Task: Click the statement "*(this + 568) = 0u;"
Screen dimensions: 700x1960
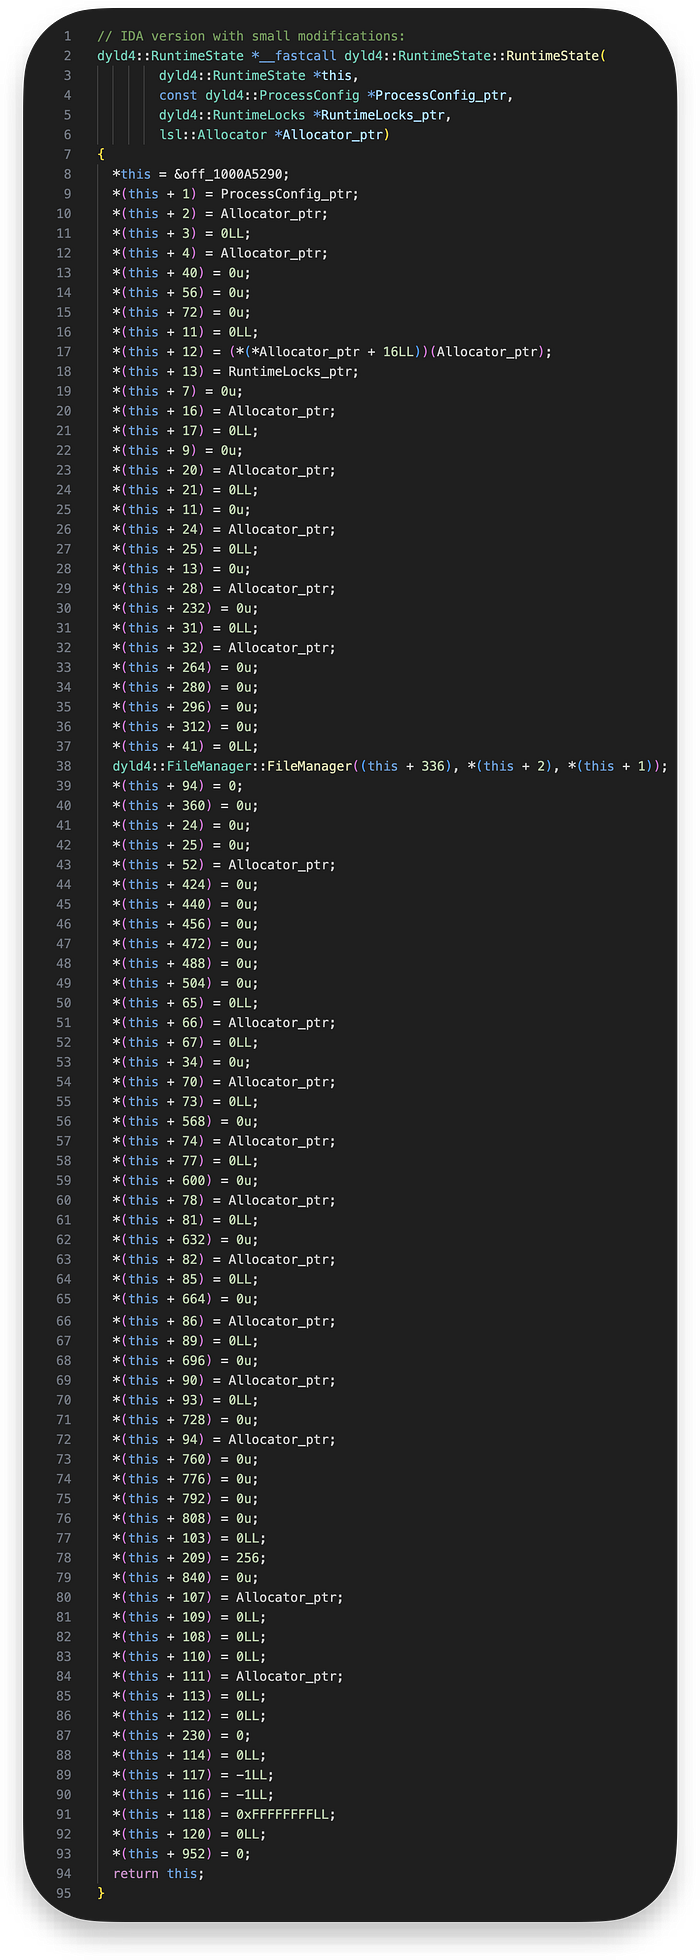Action: pos(185,1122)
